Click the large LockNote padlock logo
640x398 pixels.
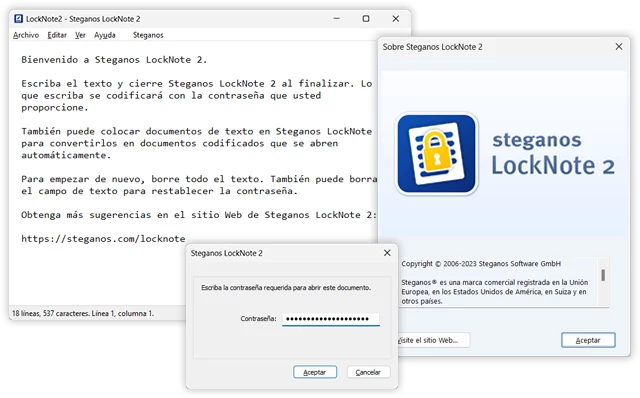436,153
